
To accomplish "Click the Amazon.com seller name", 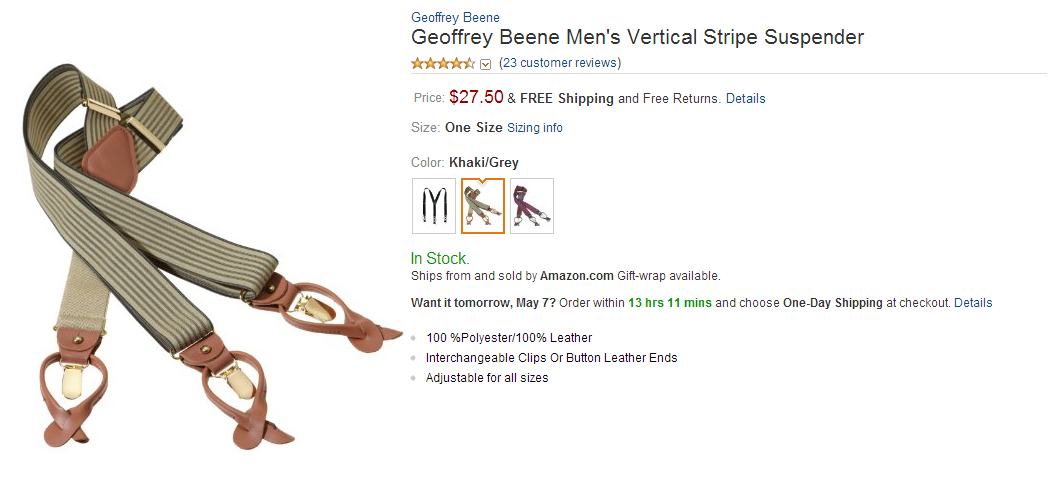I will pyautogui.click(x=576, y=276).
